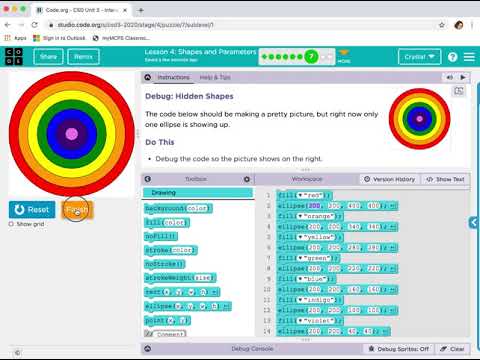This screenshot has width=480, height=360.
Task: Click the speaker icon in instructions bar
Action: 449,77
